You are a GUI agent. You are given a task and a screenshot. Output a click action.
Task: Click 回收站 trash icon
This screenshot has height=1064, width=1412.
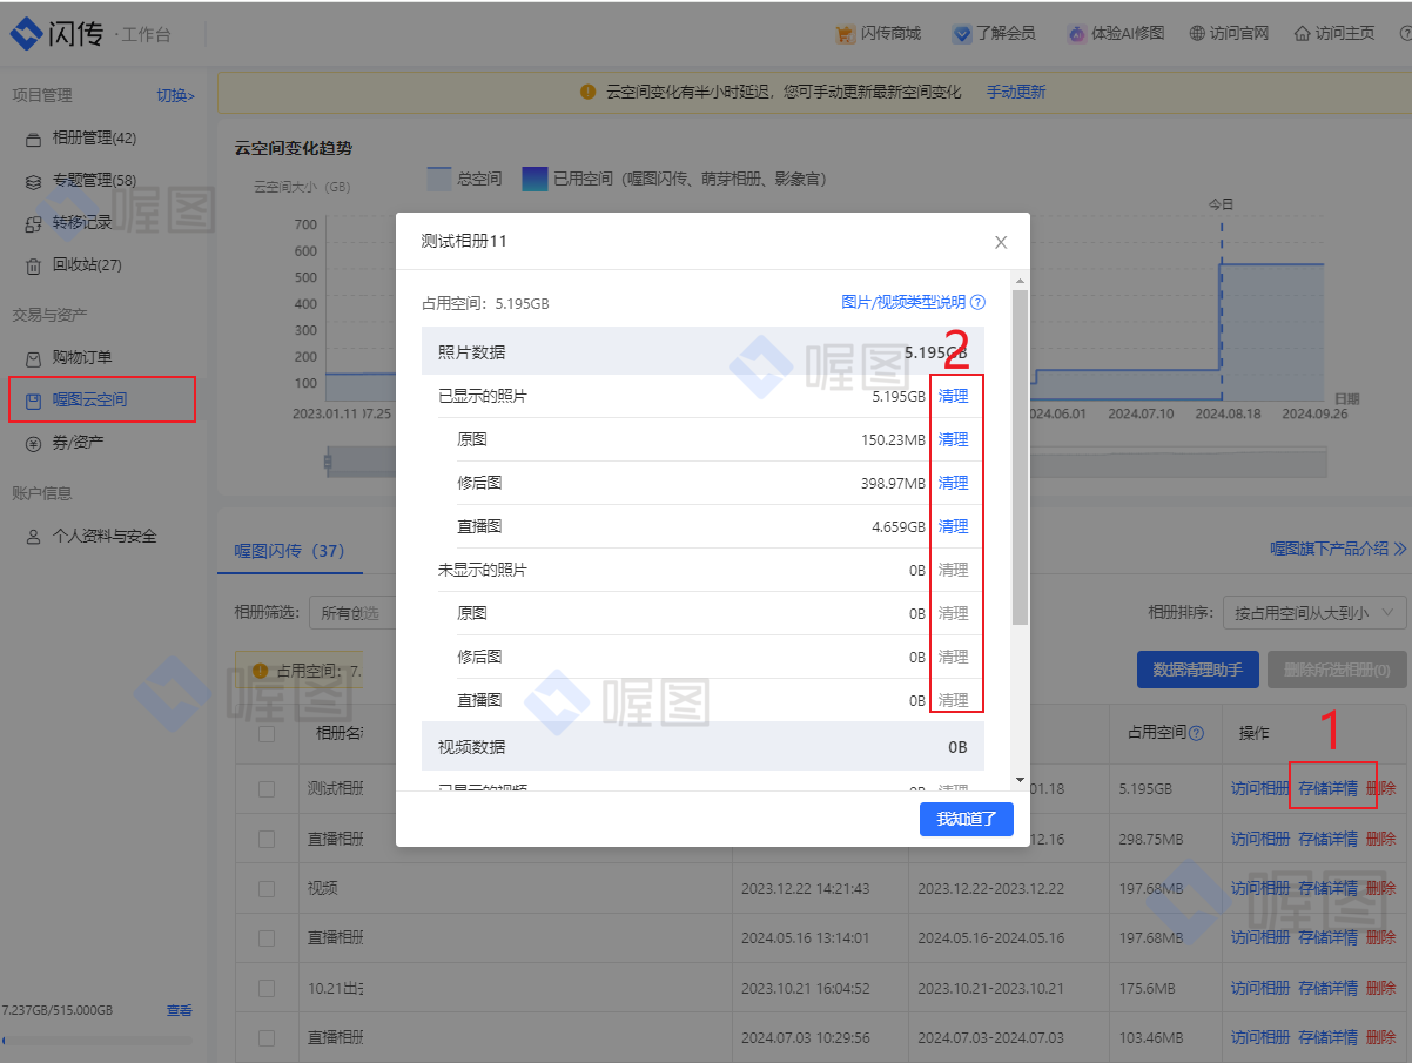33,266
